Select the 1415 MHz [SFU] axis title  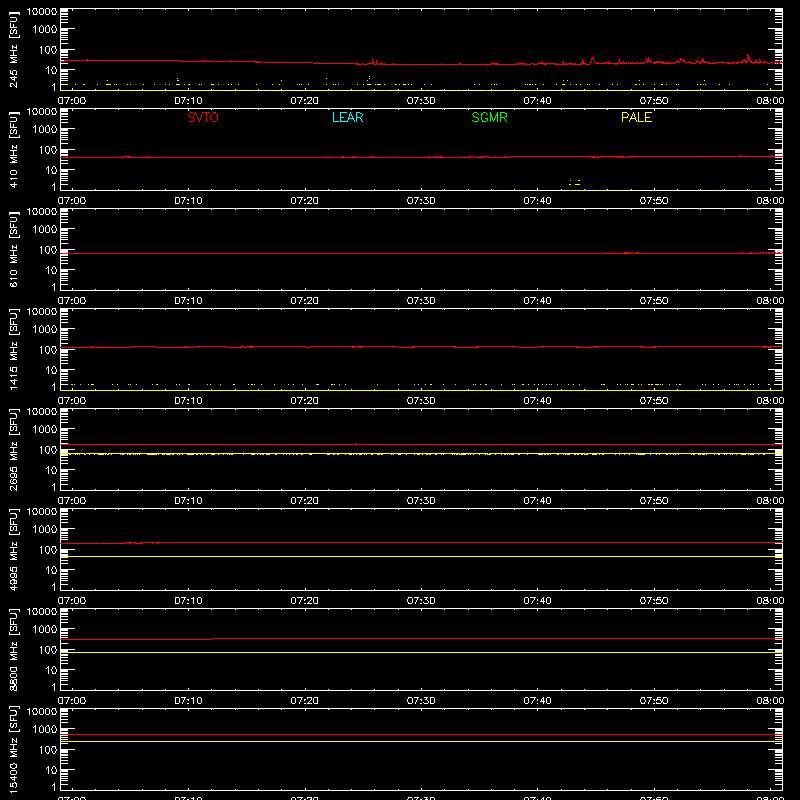pyautogui.click(x=13, y=350)
